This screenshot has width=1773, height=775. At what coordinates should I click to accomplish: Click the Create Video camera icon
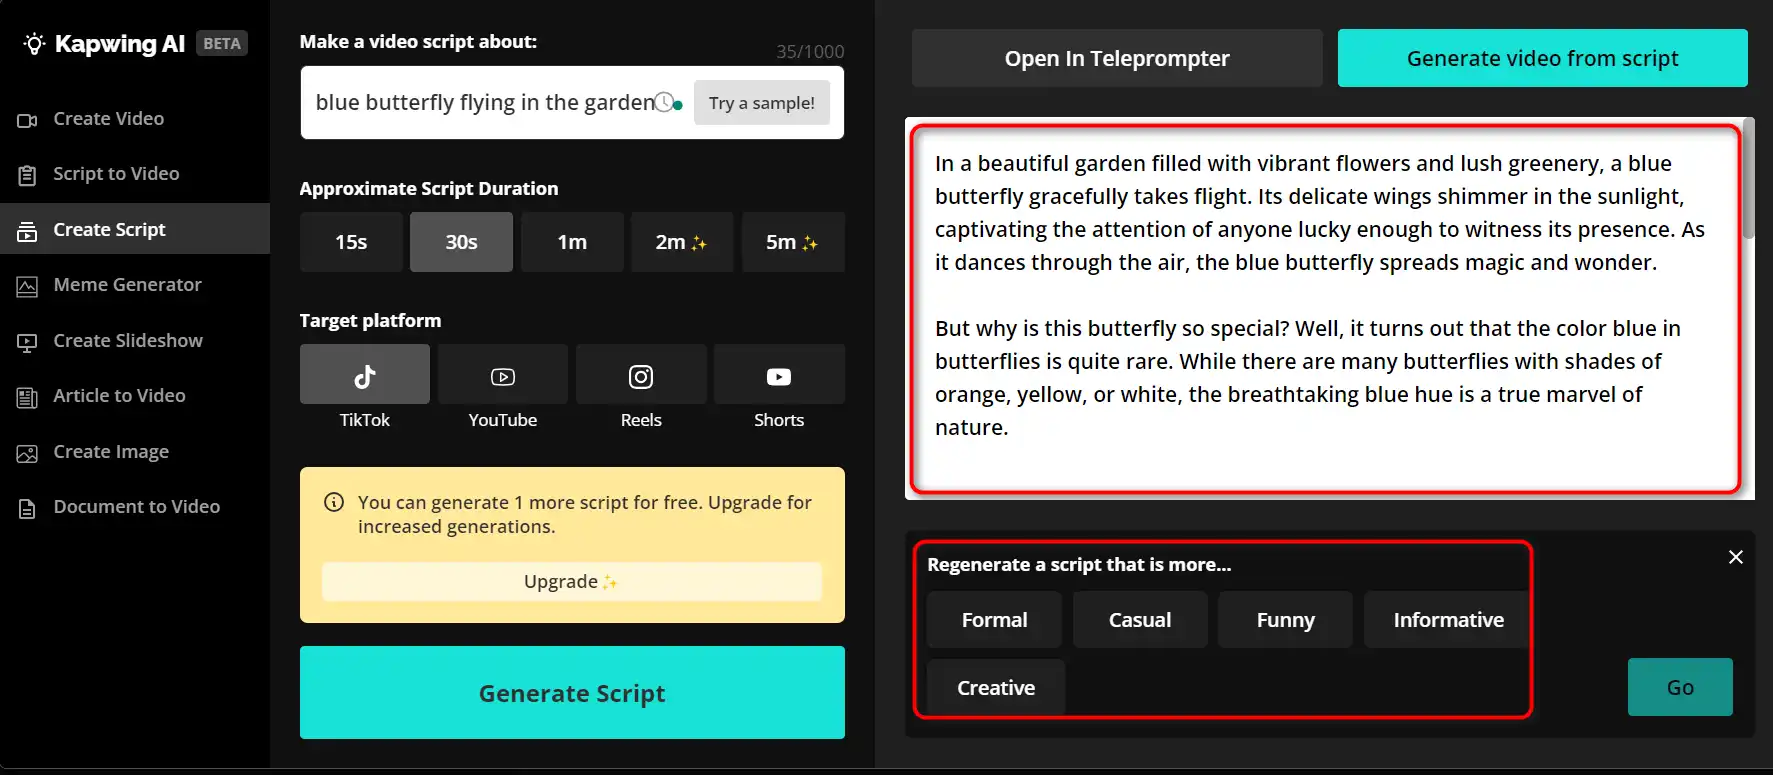[27, 120]
